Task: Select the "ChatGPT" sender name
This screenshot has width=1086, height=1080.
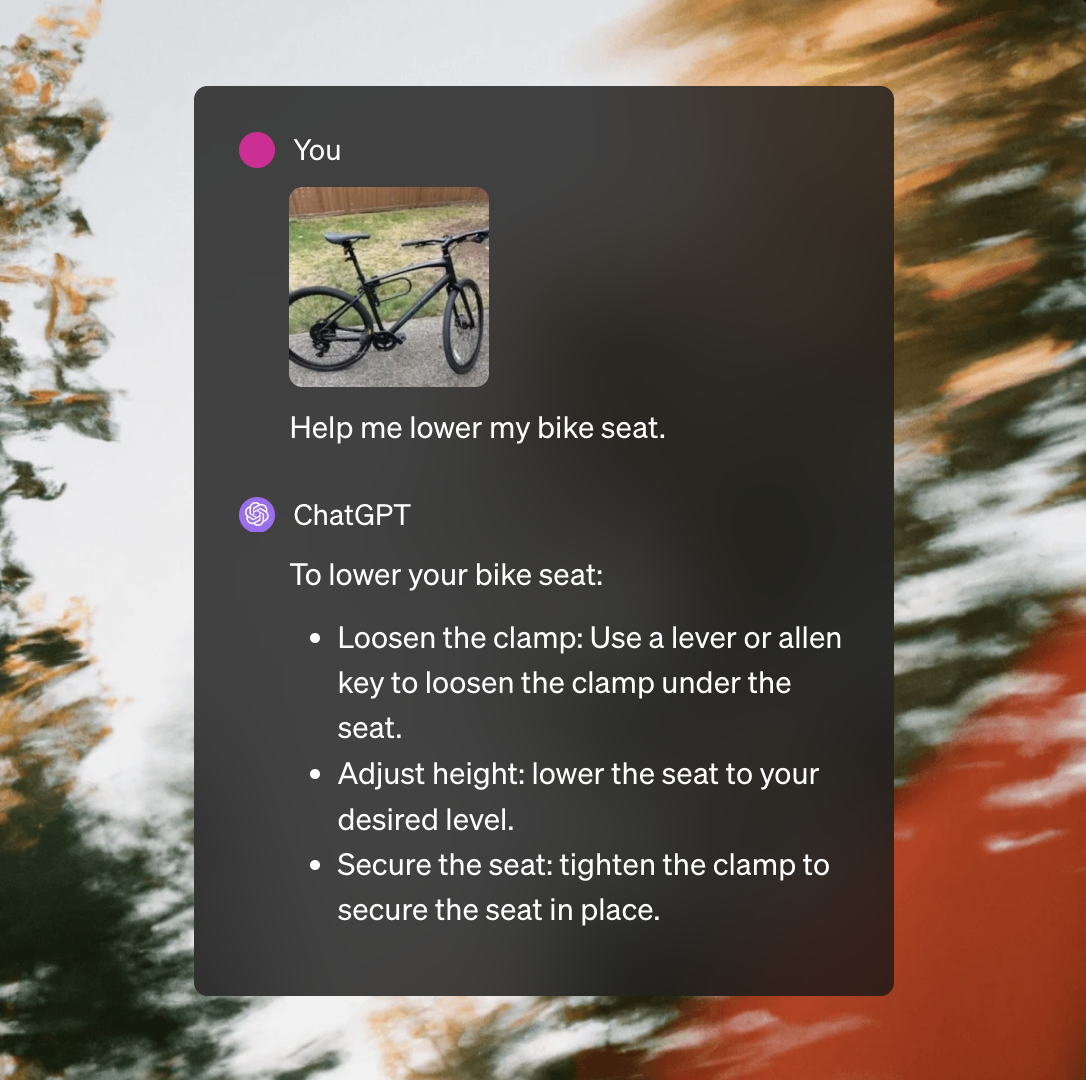Action: [352, 515]
